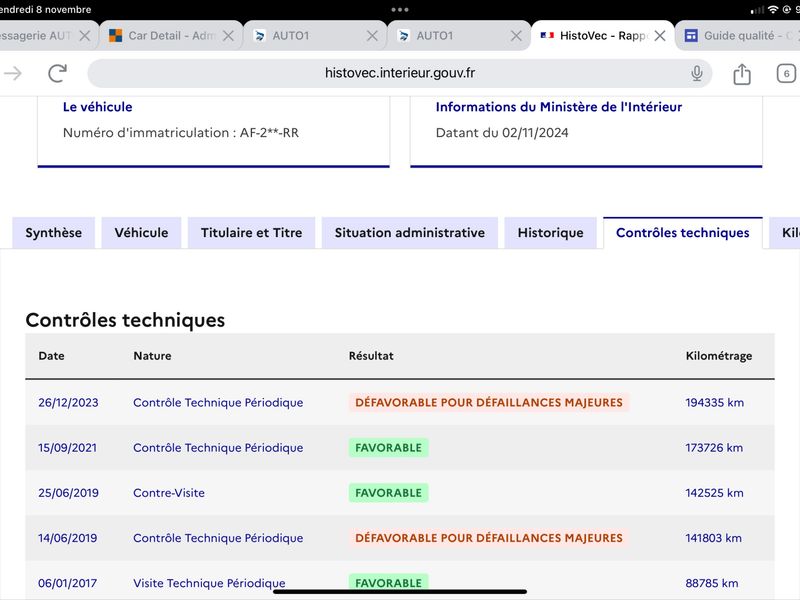Select the date 14/06/2019
The height and width of the screenshot is (600, 800).
pyautogui.click(x=67, y=538)
